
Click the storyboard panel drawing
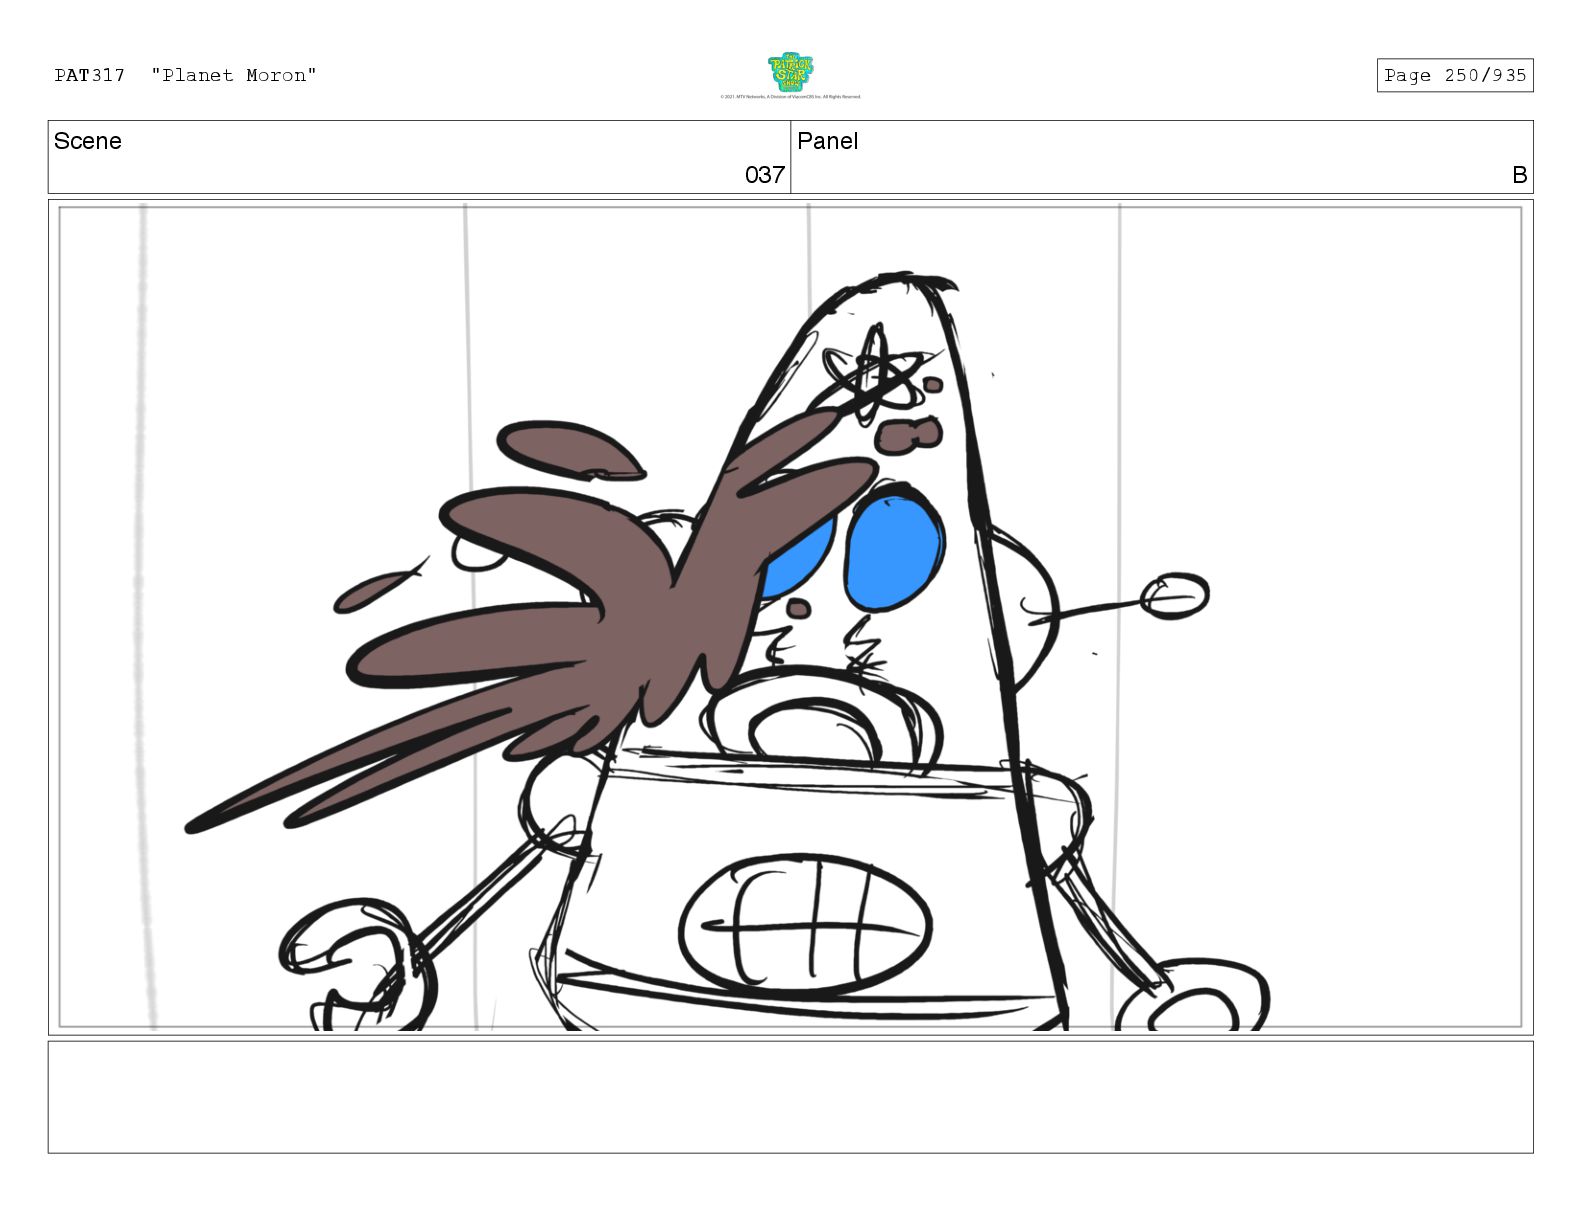pyautogui.click(x=790, y=617)
